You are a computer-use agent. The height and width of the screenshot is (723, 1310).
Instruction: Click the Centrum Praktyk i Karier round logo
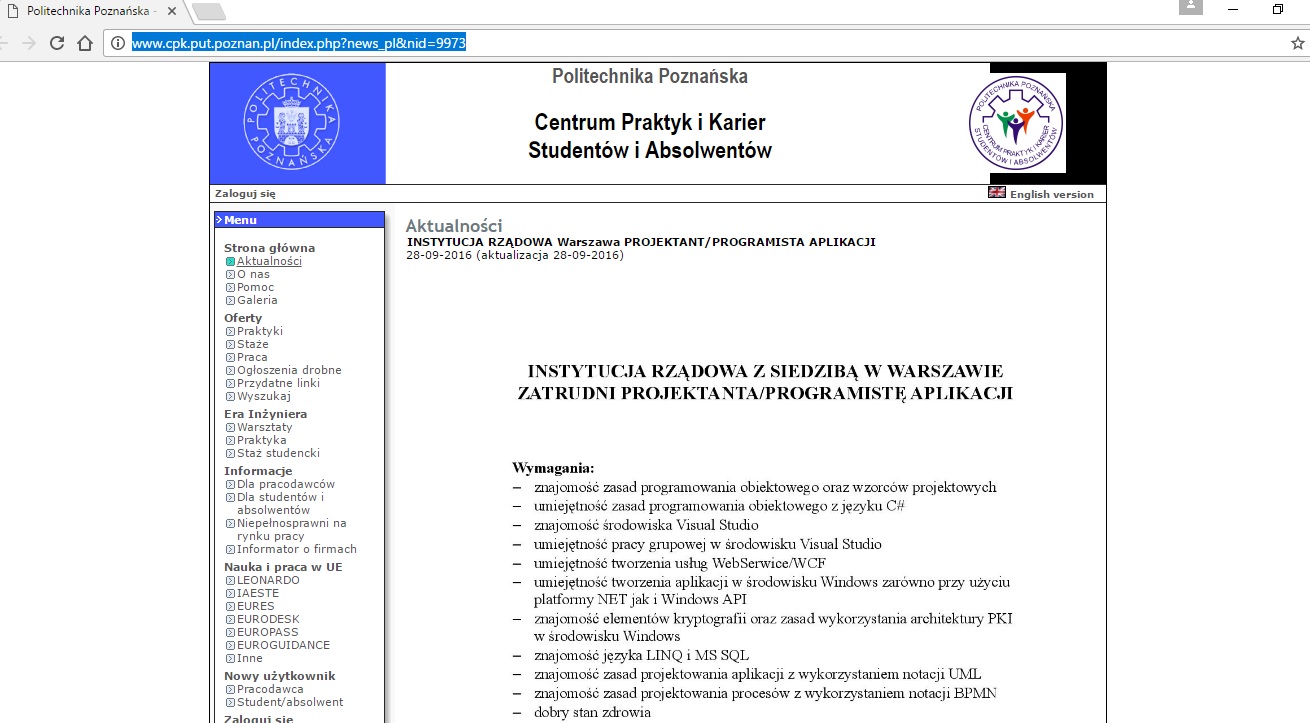pyautogui.click(x=1016, y=123)
